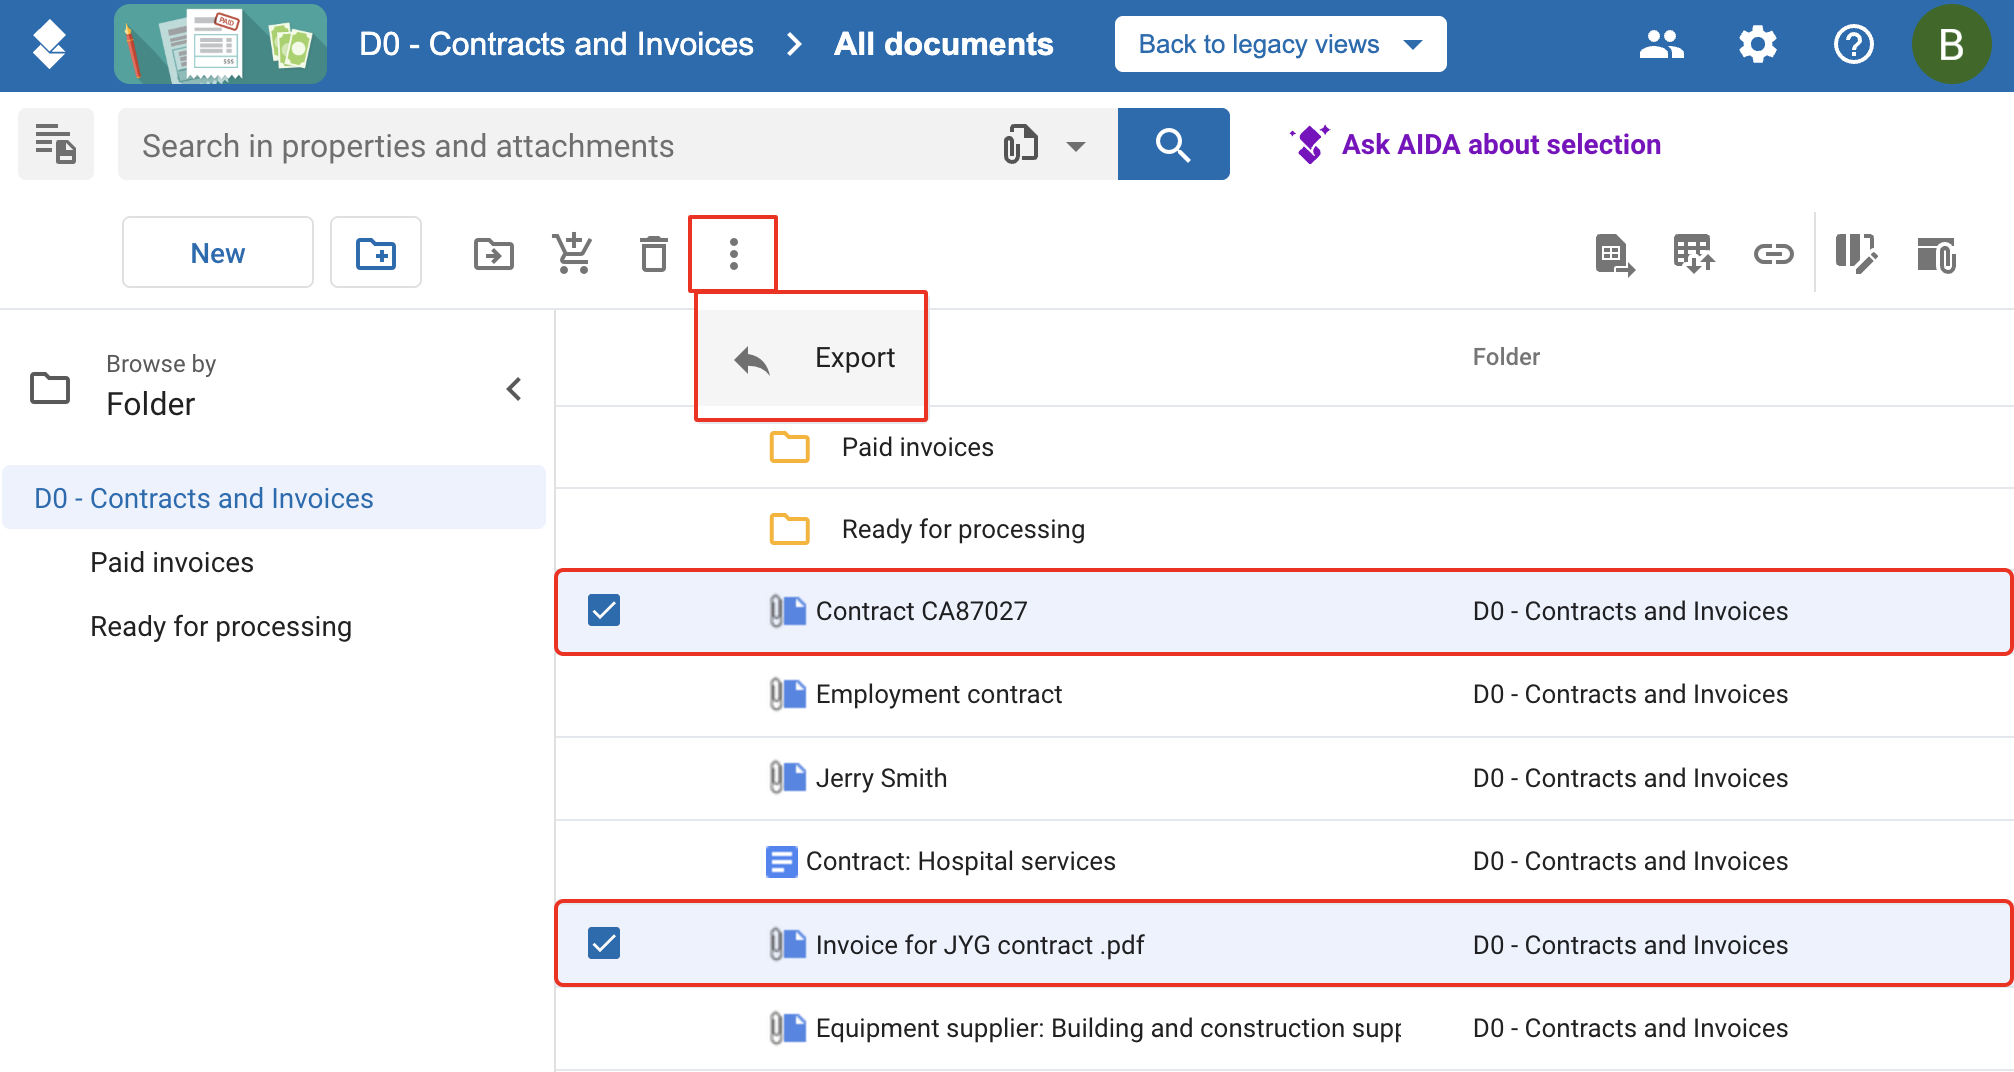Viewport: 2014px width, 1072px height.
Task: Click folder cell of Employment contract row
Action: click(x=1630, y=694)
